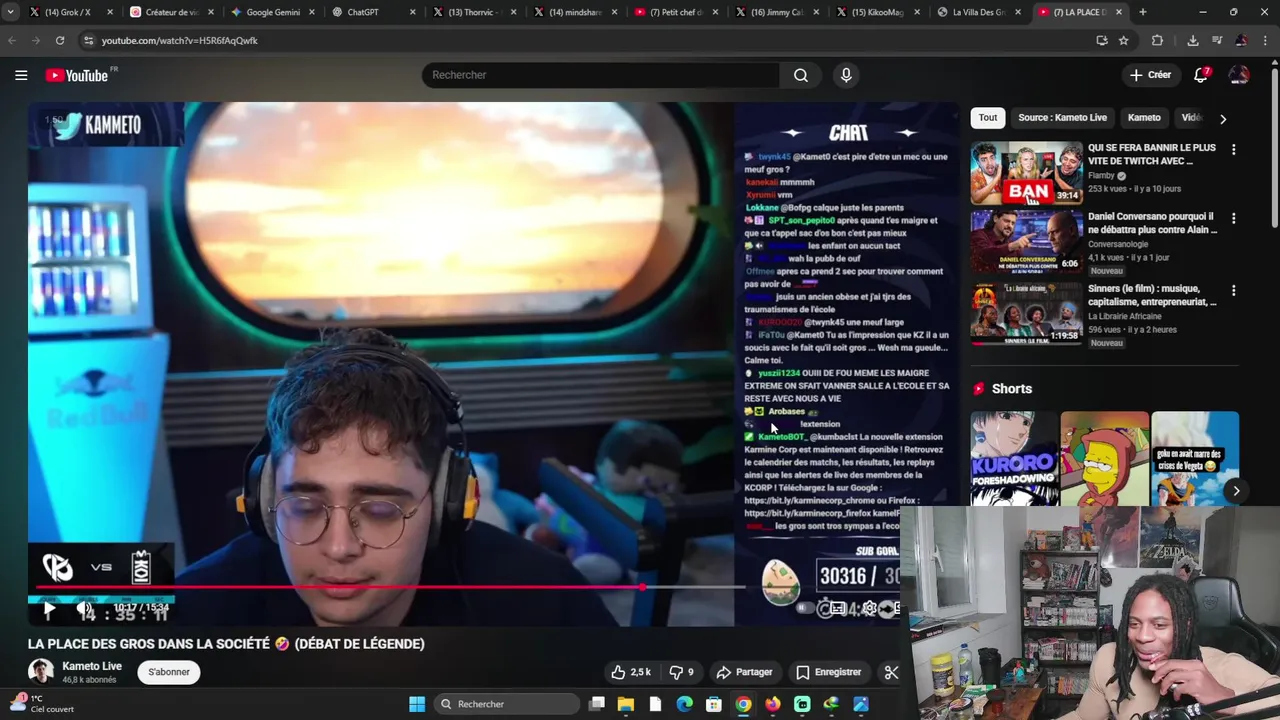
Task: Play the video
Action: 48,608
